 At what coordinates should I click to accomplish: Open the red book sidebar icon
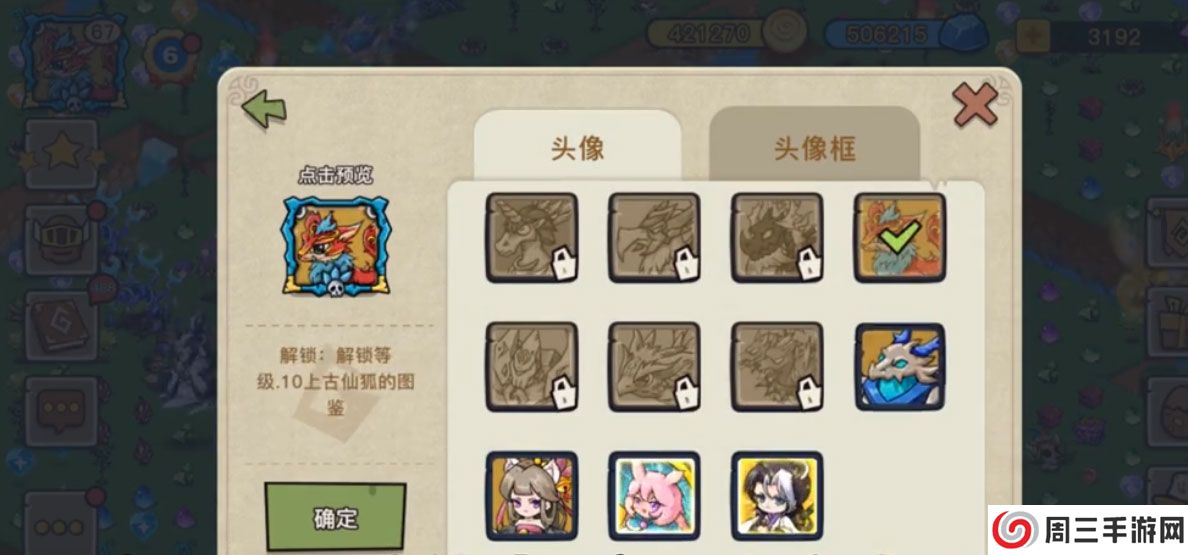coord(61,326)
